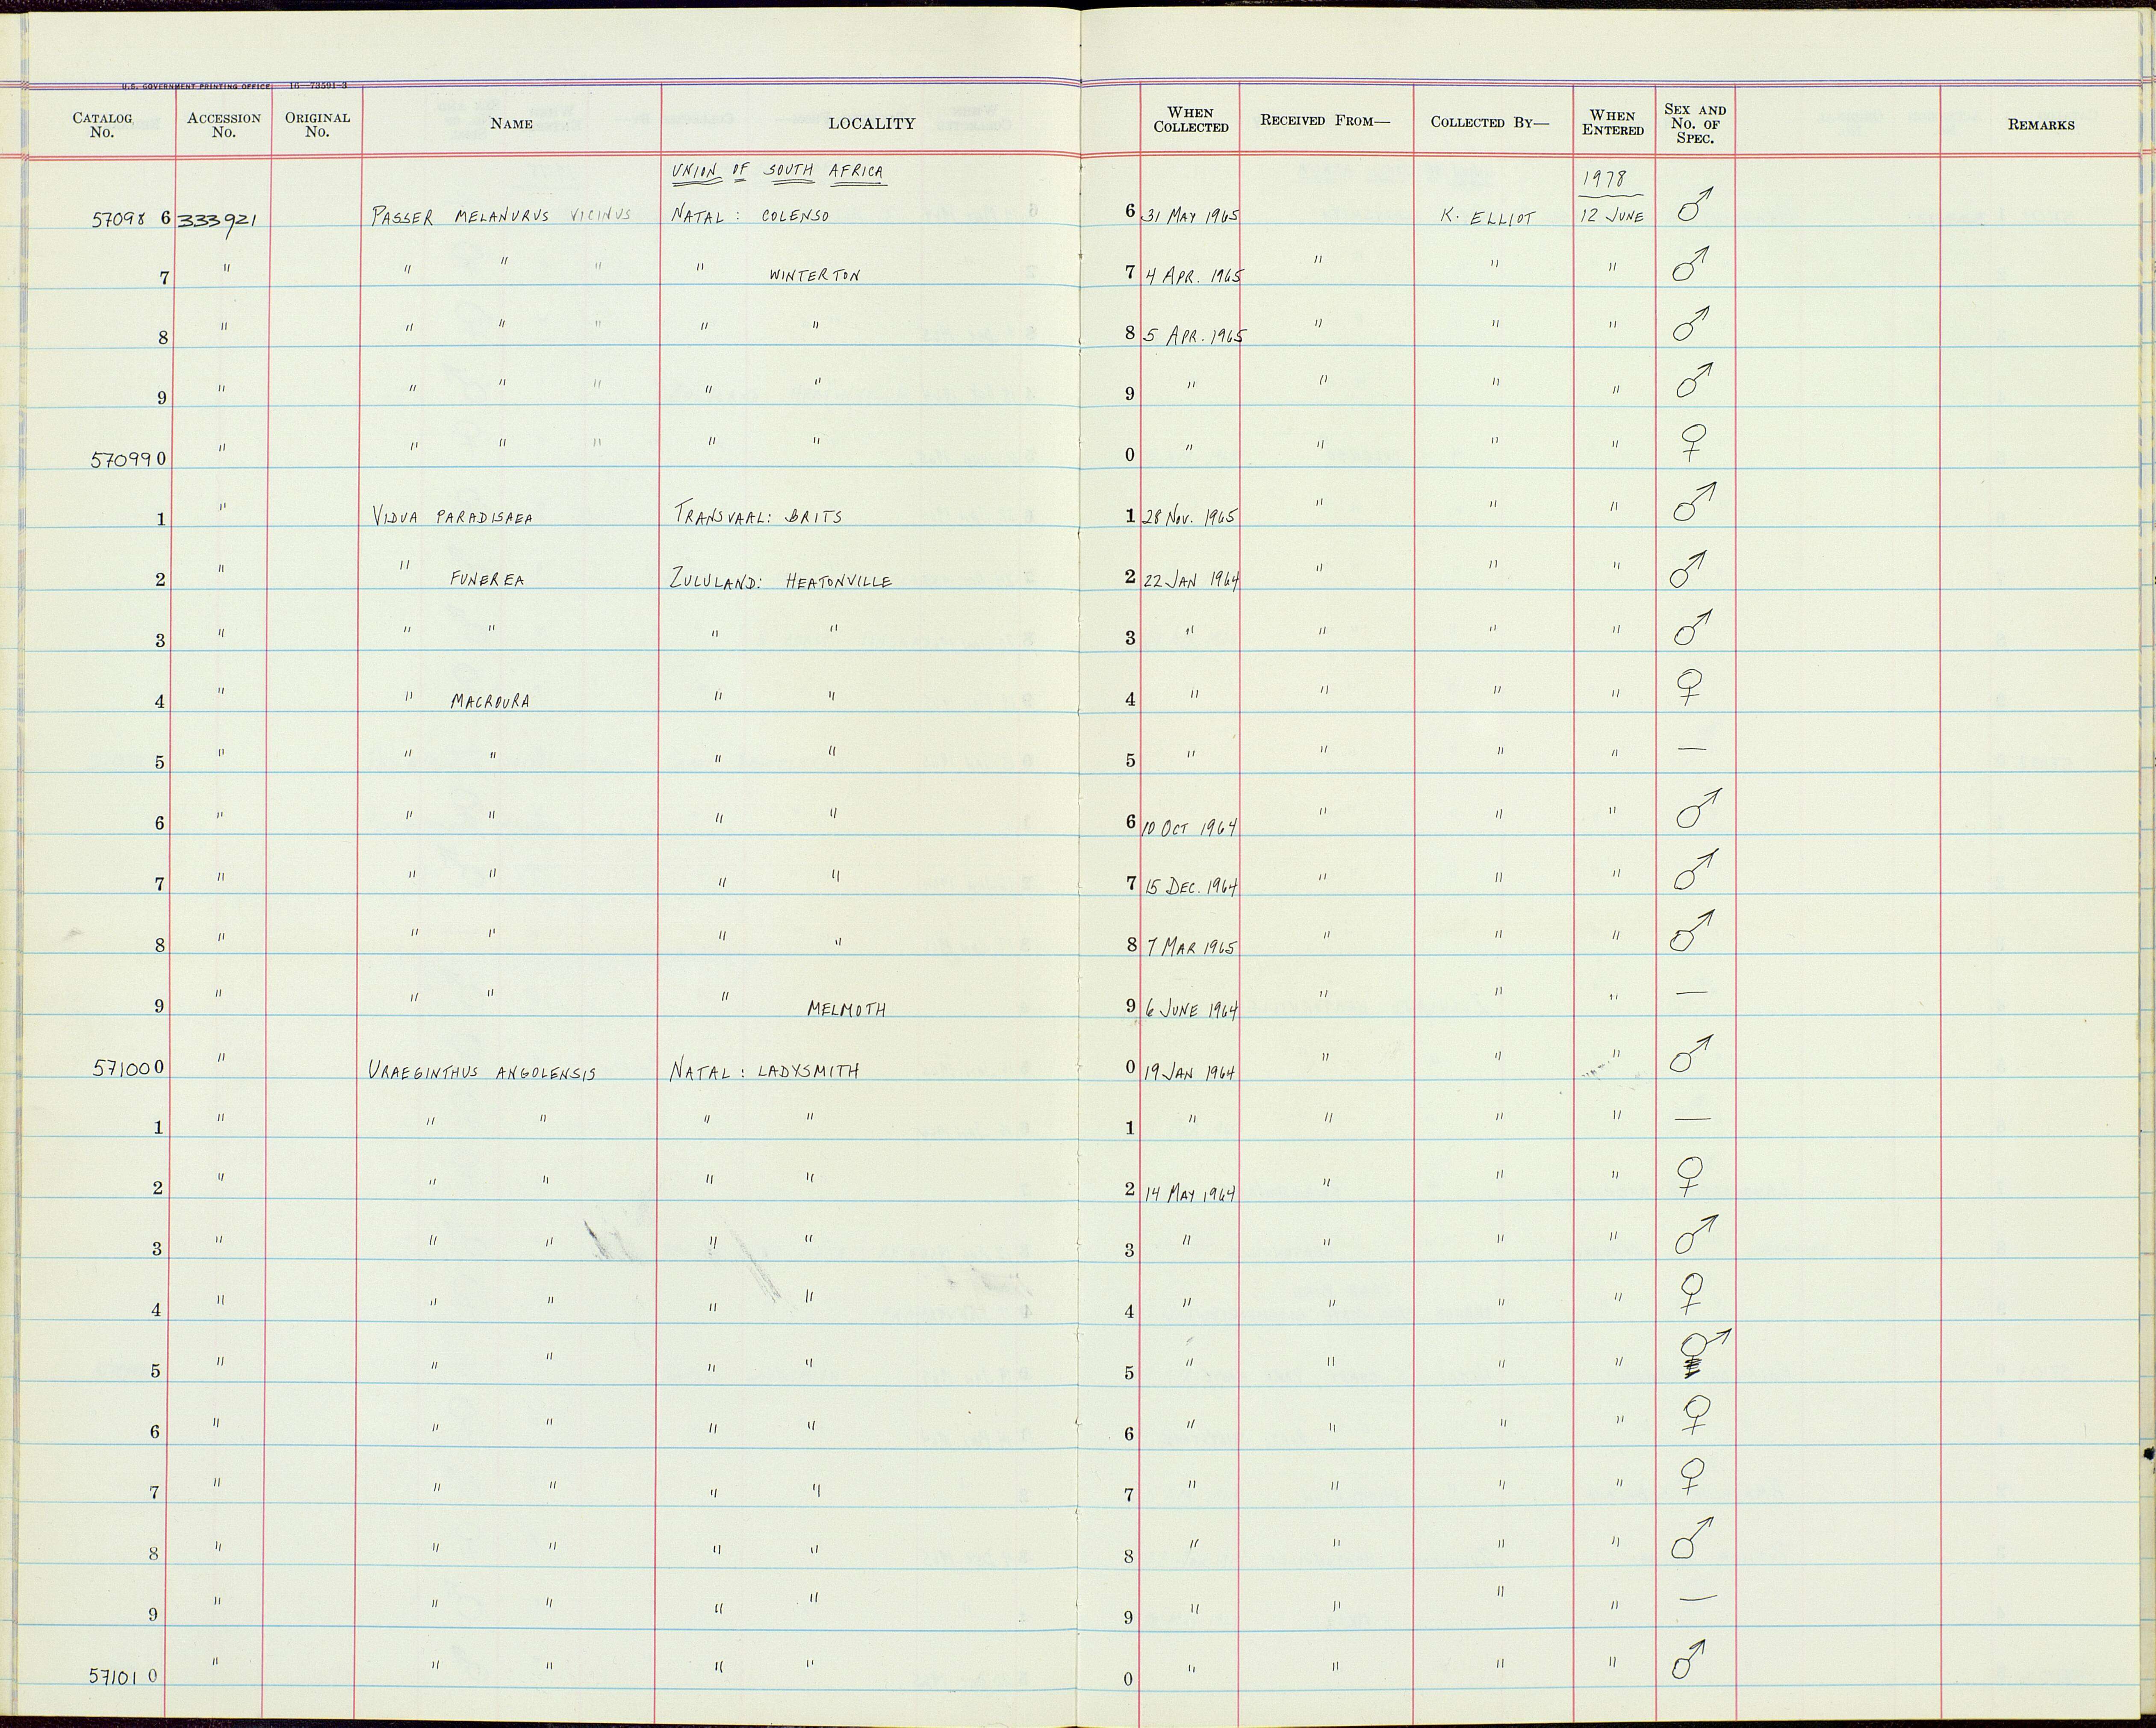Click the 'When Entered' column header
The height and width of the screenshot is (1728, 2156).
tap(1612, 122)
